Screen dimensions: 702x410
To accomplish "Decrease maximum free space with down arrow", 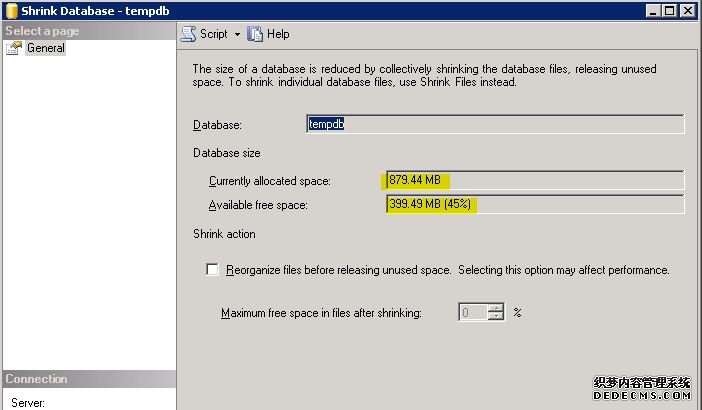I will (x=496, y=317).
